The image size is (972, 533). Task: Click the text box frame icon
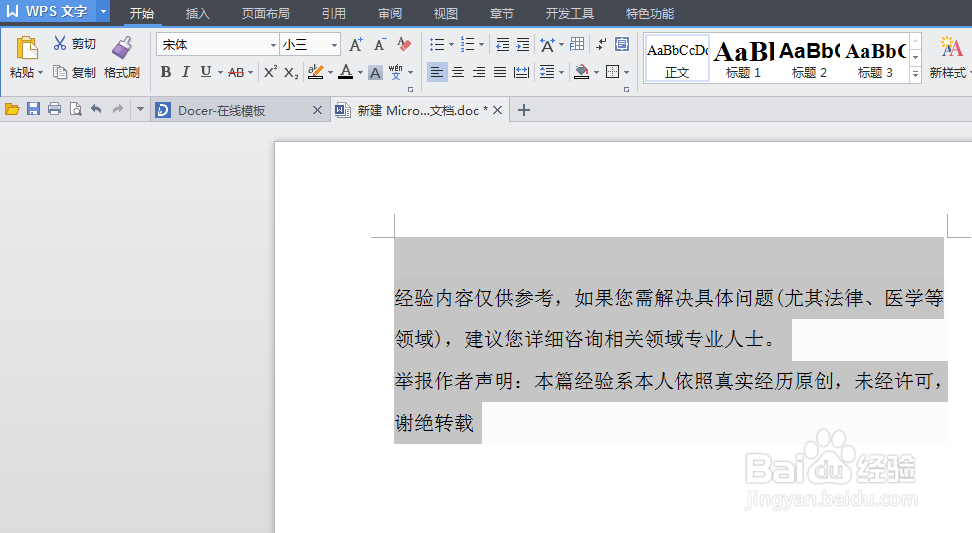622,44
